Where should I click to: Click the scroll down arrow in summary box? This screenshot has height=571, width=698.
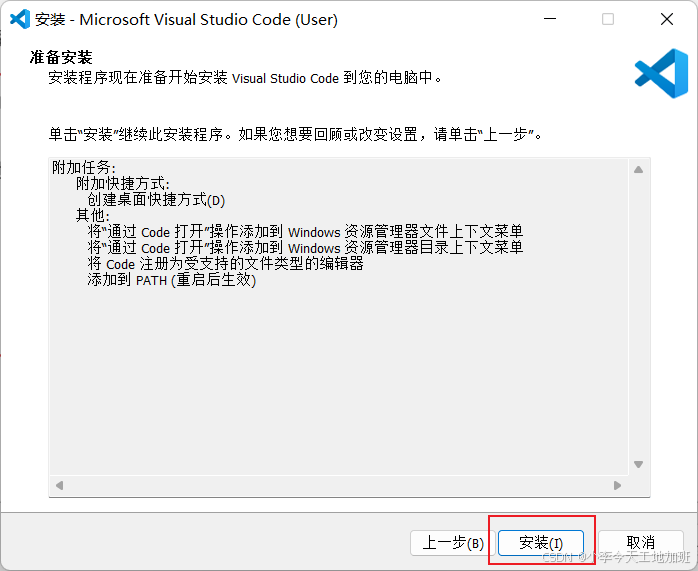point(638,464)
